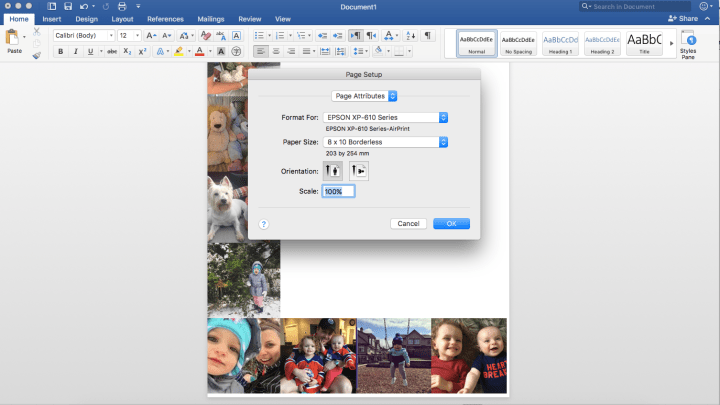This screenshot has height=405, width=720.
Task: Select landscape orientation
Action: click(358, 171)
